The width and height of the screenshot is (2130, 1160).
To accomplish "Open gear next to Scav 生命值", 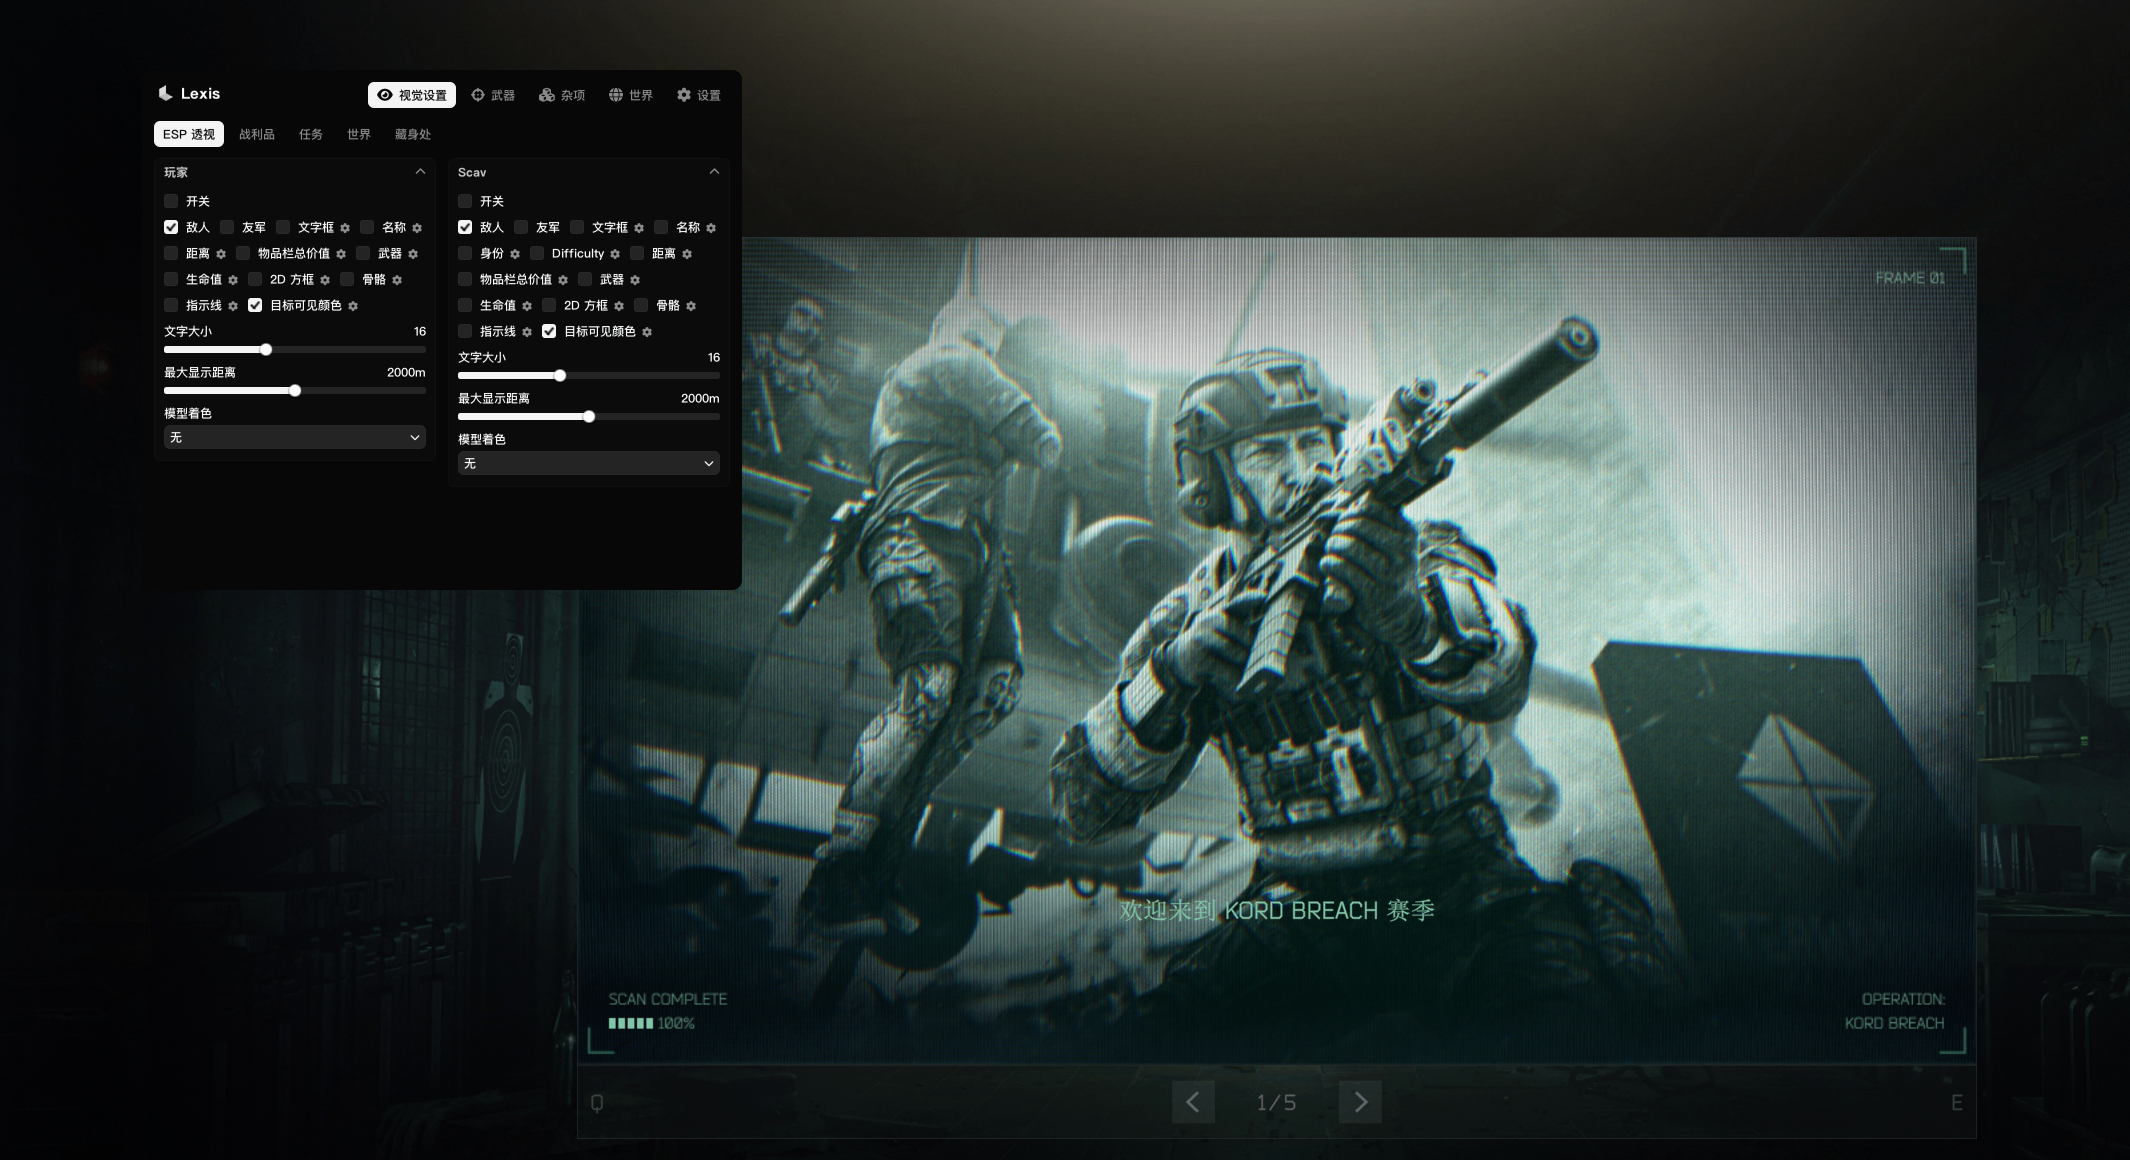I will tap(527, 306).
